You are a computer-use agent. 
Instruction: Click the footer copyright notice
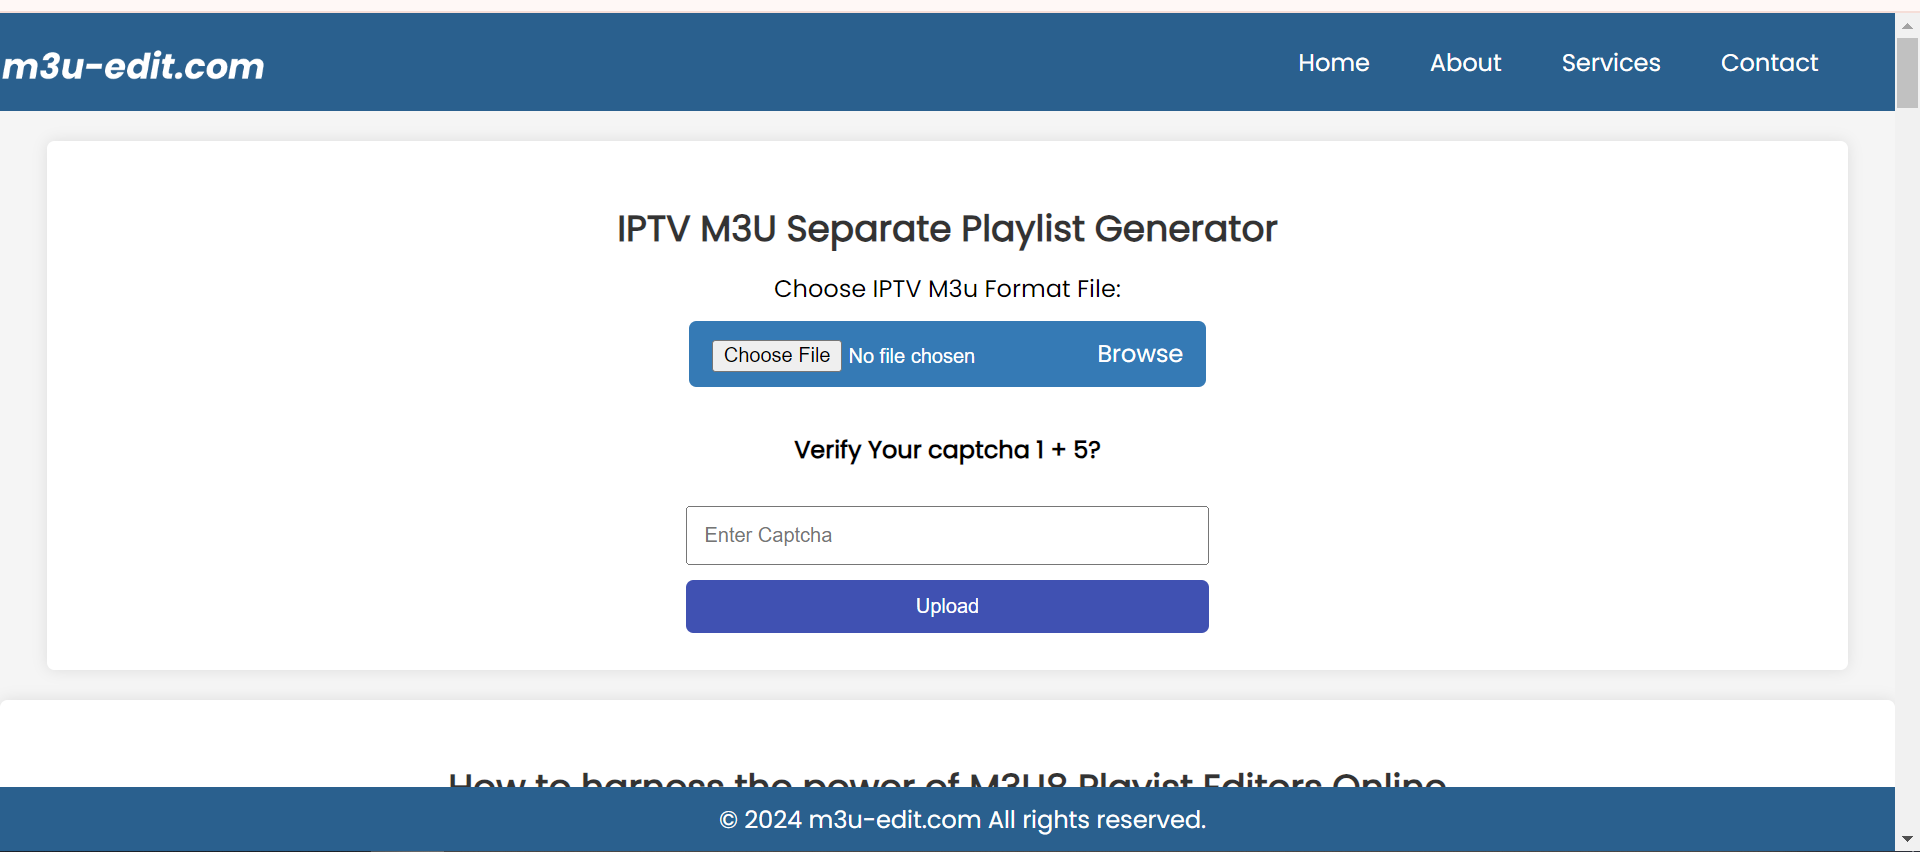[x=962, y=820]
